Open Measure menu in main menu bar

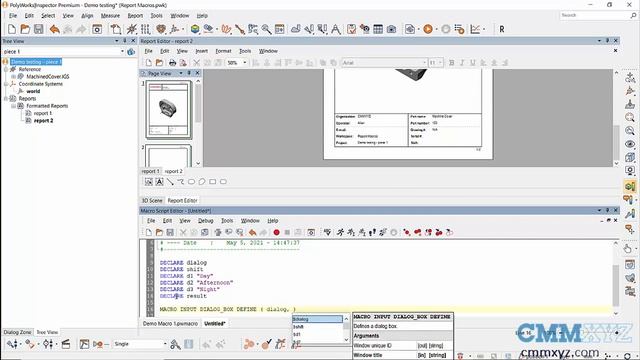point(110,16)
